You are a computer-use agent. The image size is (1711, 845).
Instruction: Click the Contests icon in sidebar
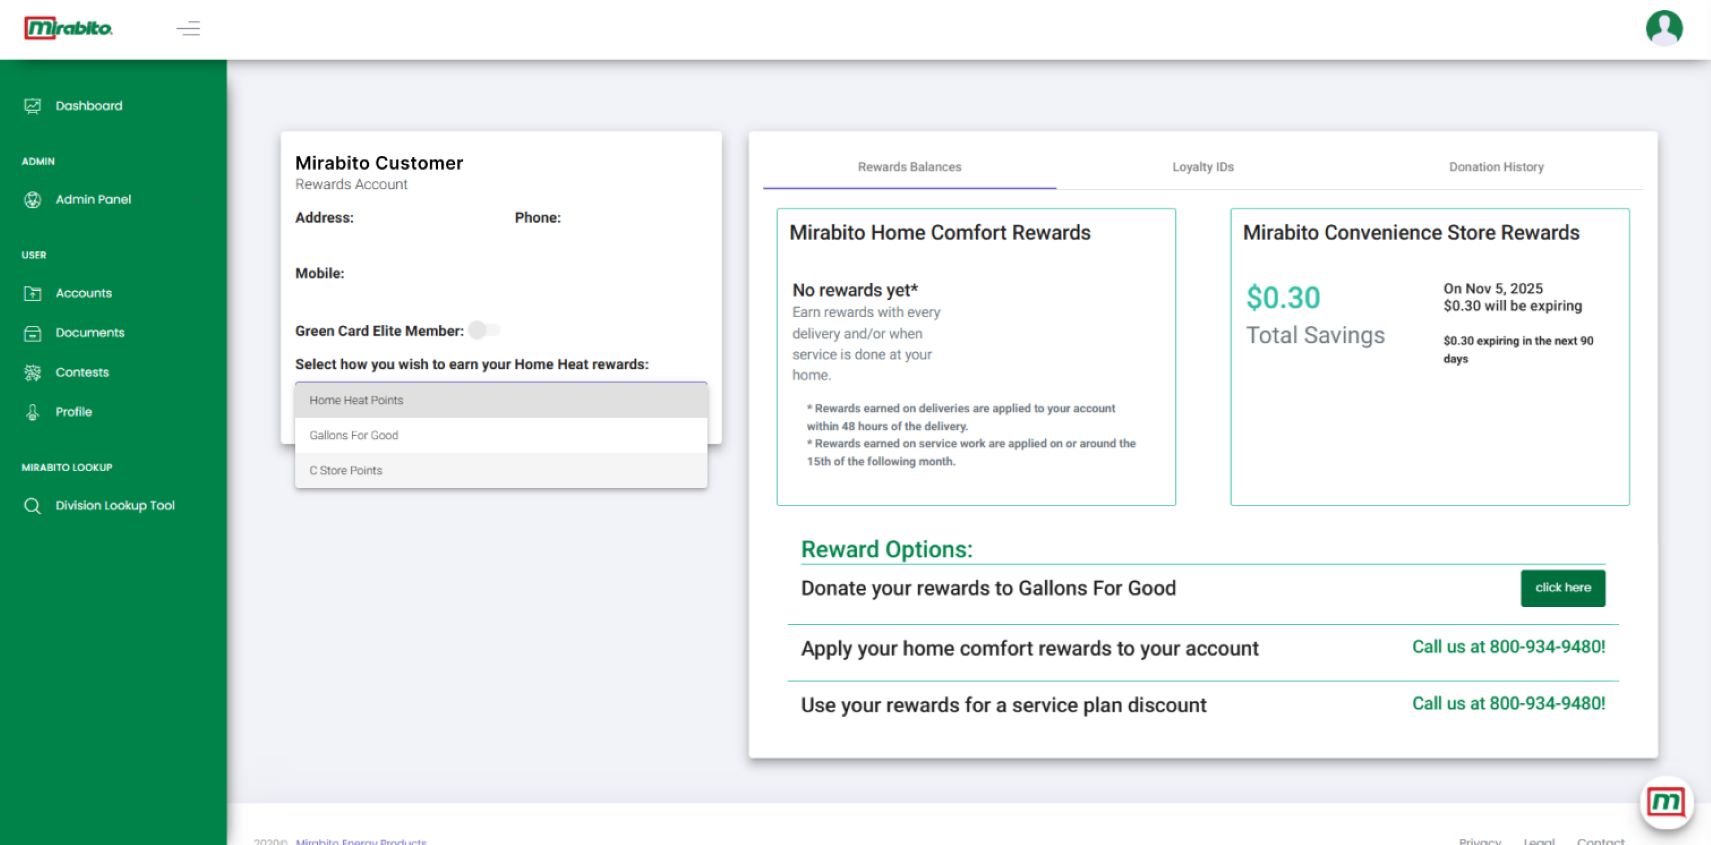click(x=33, y=373)
